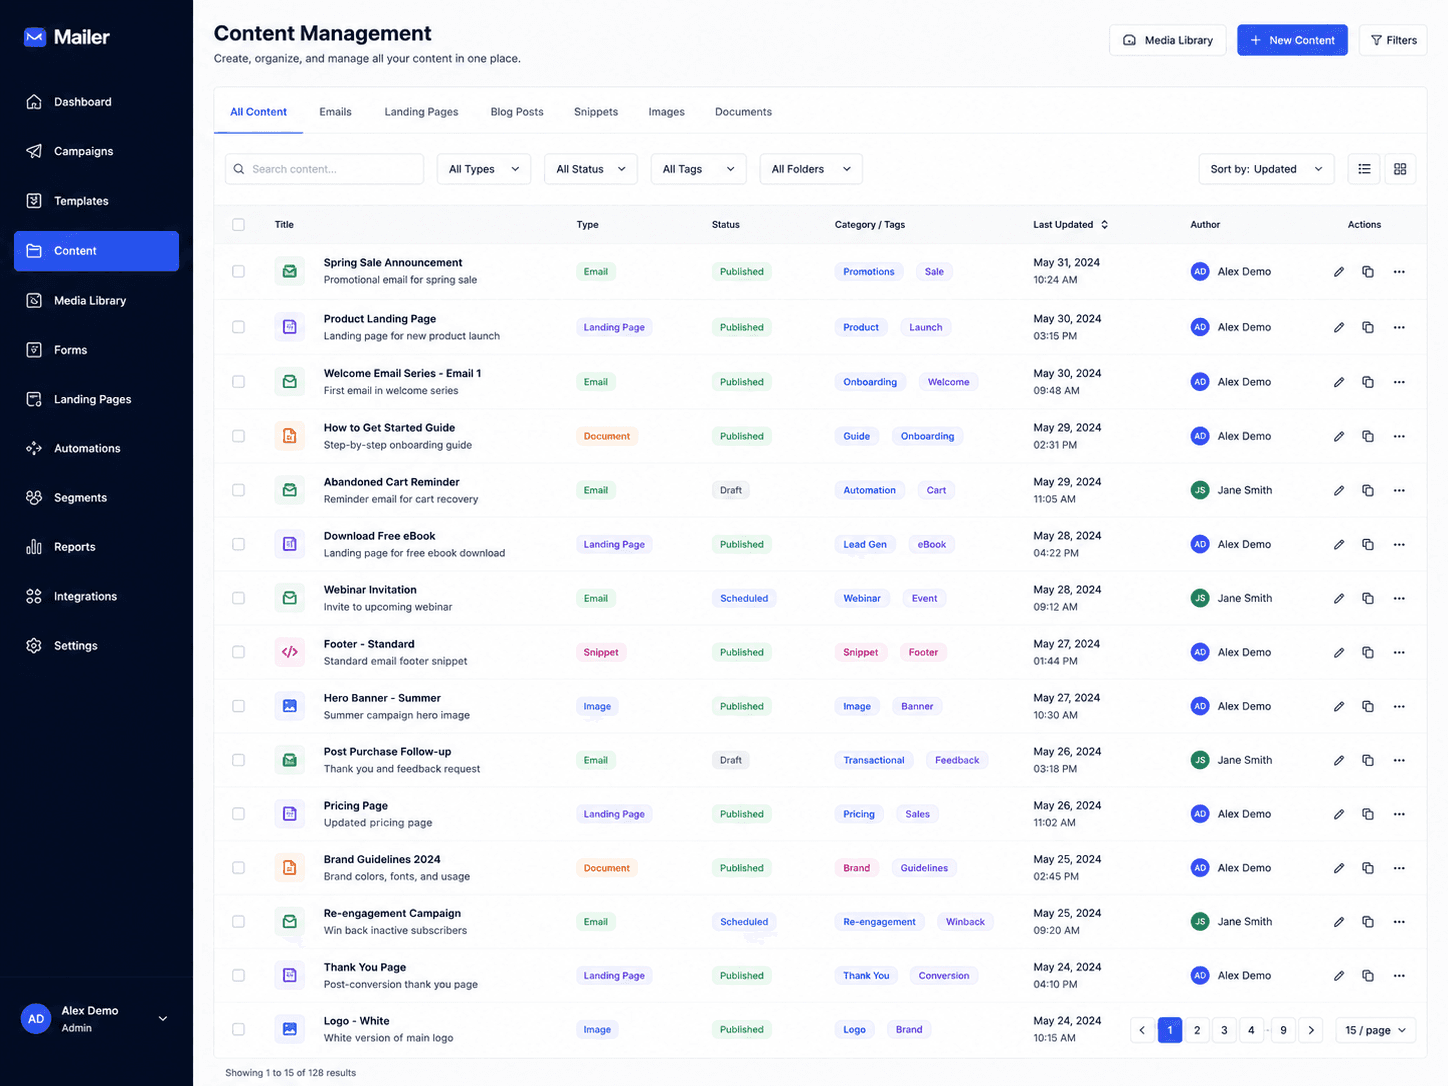The image size is (1448, 1086).
Task: Open more actions for Download Free eBook
Action: 1399,544
